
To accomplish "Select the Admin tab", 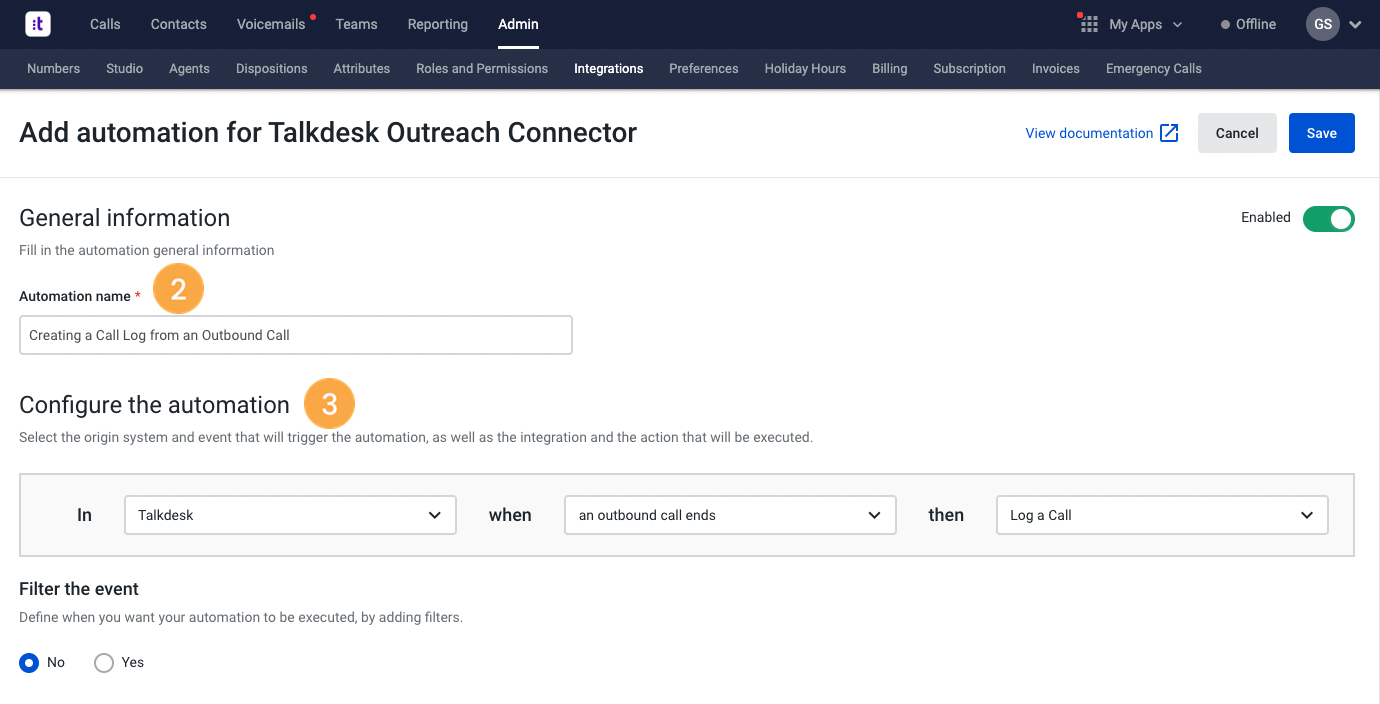I will 518,24.
